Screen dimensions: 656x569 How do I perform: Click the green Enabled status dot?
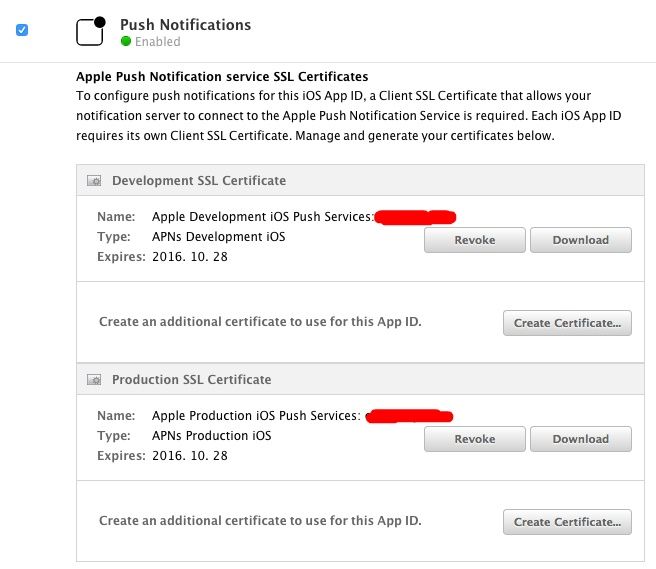tap(126, 41)
